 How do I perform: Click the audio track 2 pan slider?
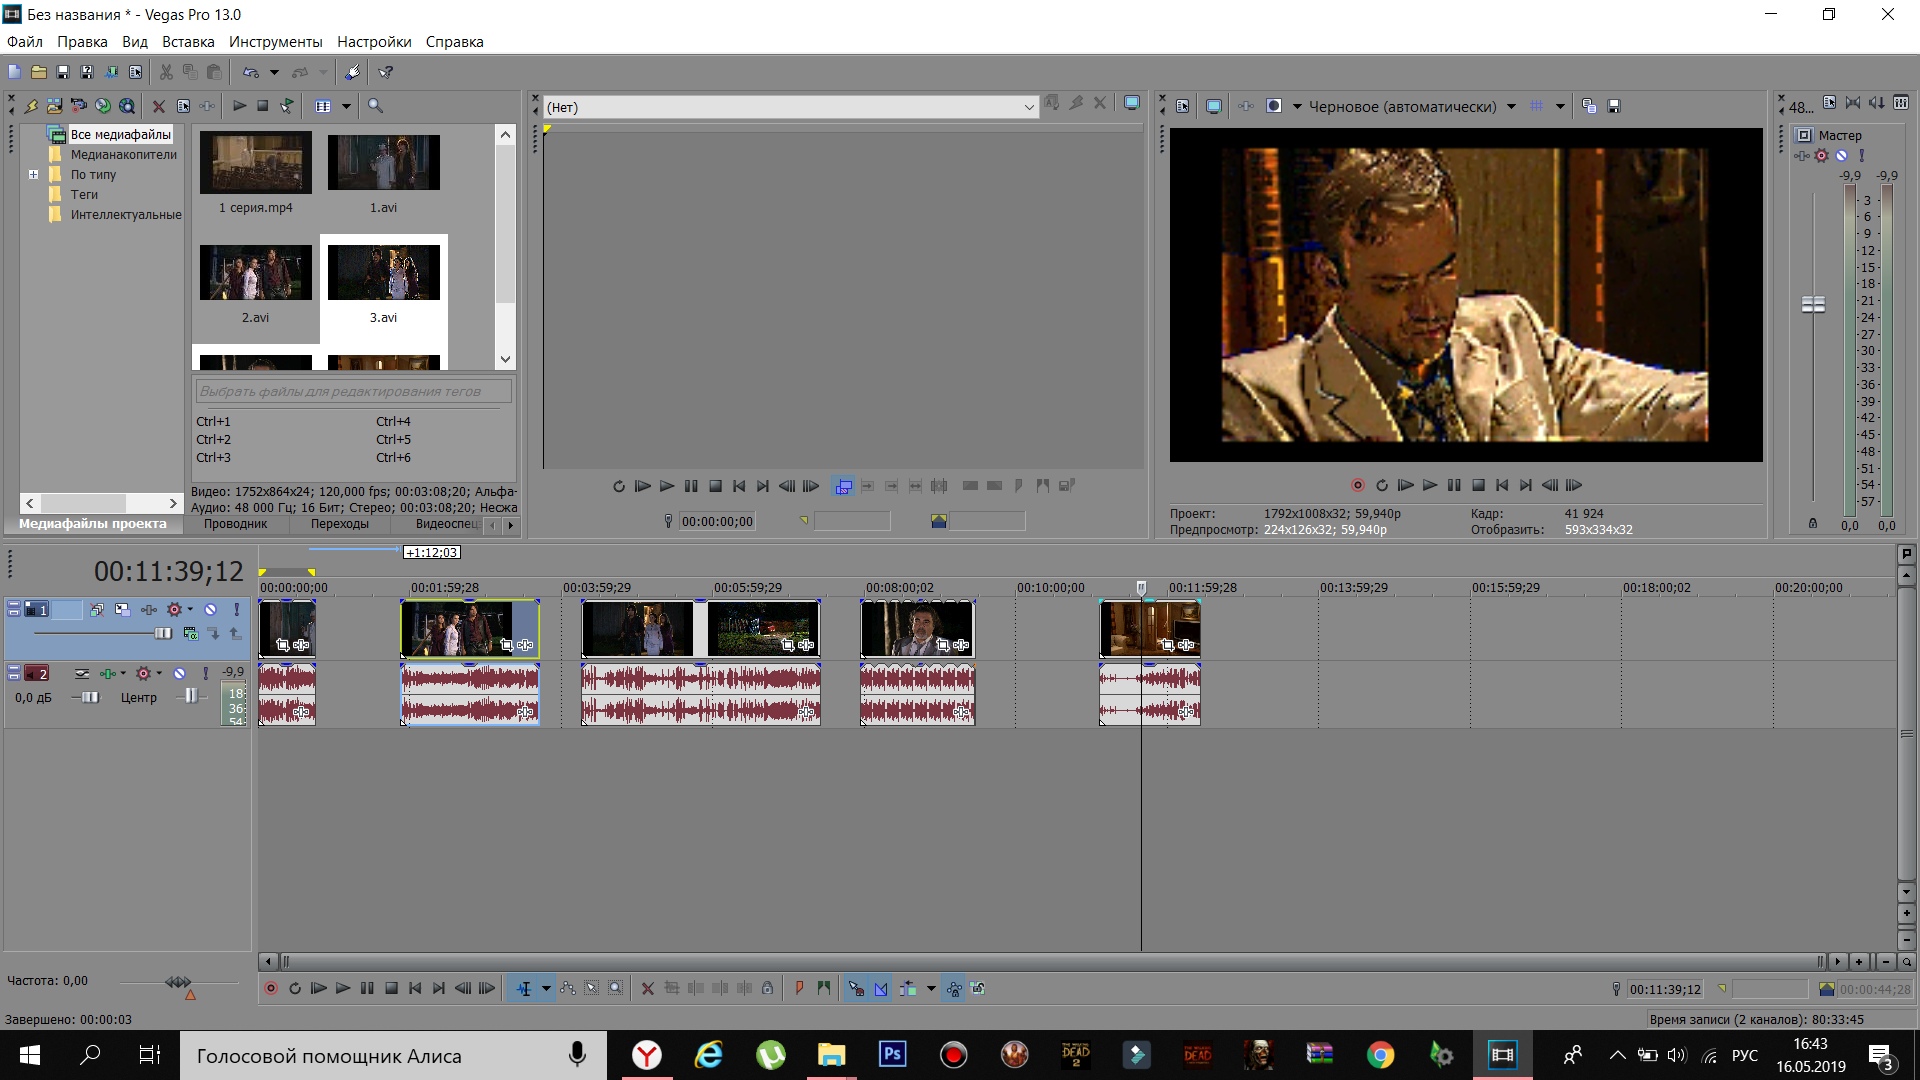pos(190,696)
